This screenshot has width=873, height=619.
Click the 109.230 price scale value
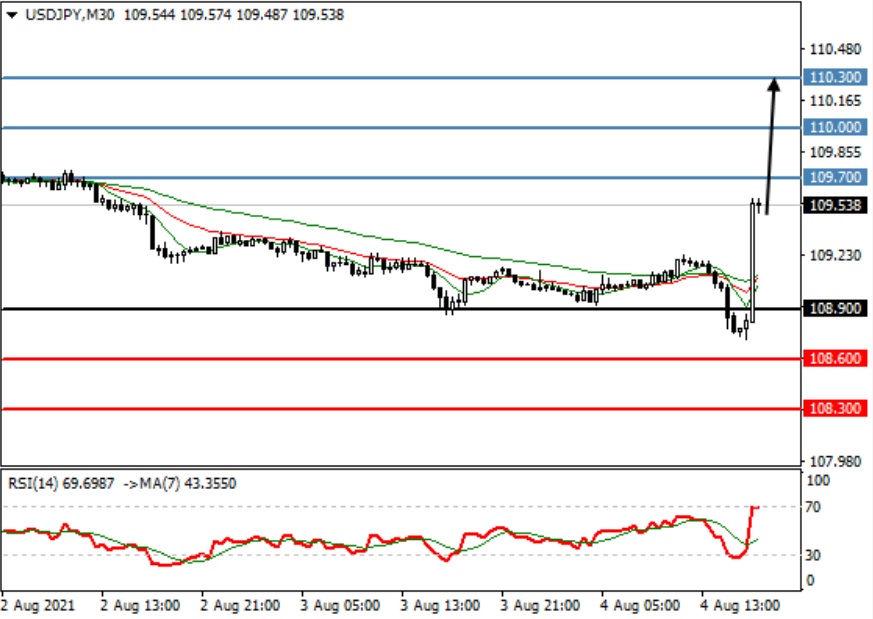pos(835,256)
